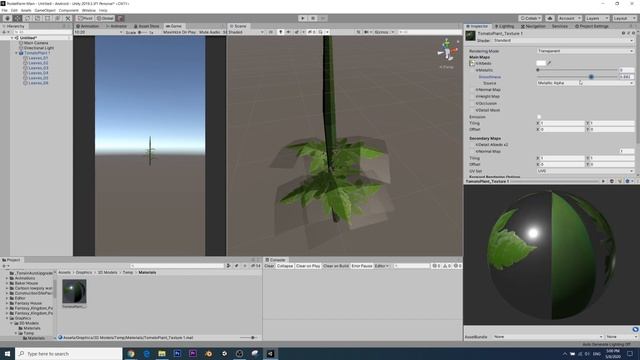
Task: Click the Albedo color swatch
Action: 541,63
